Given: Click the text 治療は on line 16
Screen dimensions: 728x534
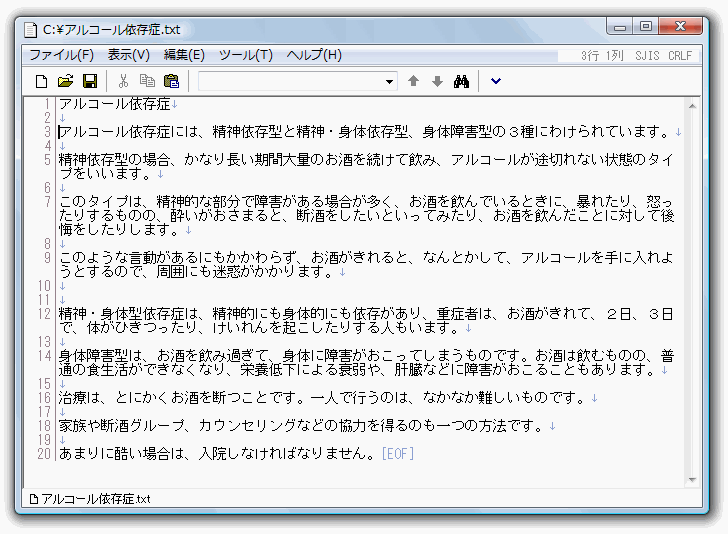Looking at the screenshot, I should (79, 398).
